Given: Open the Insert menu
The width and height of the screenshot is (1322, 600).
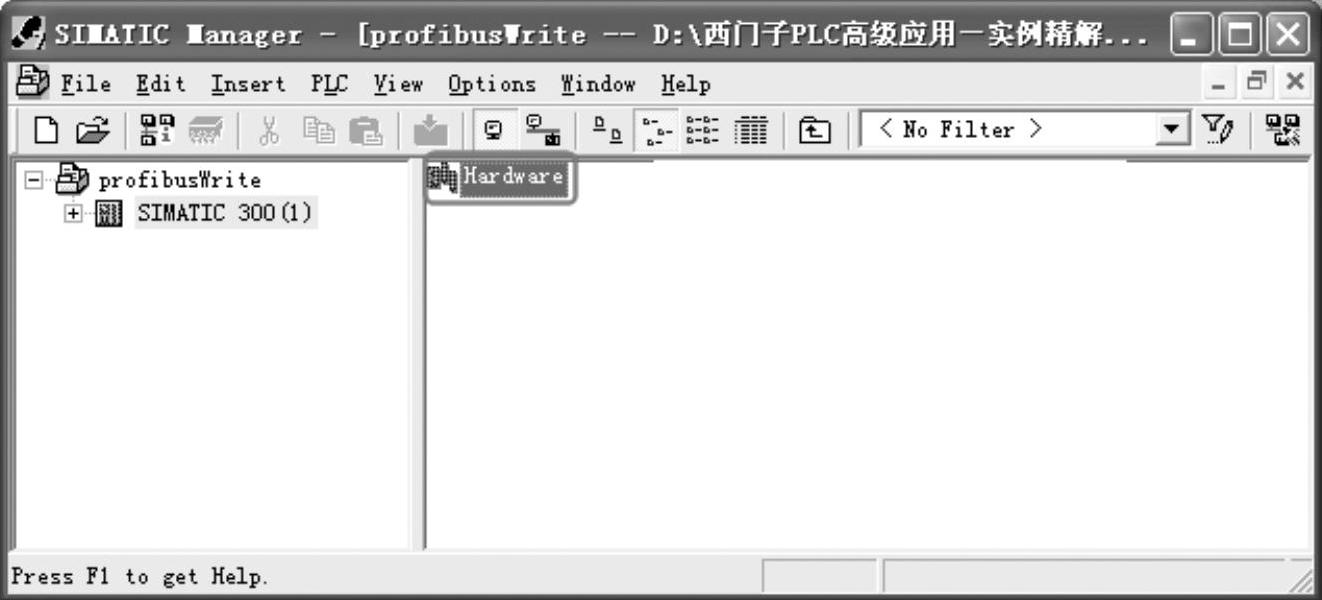Looking at the screenshot, I should tap(248, 85).
